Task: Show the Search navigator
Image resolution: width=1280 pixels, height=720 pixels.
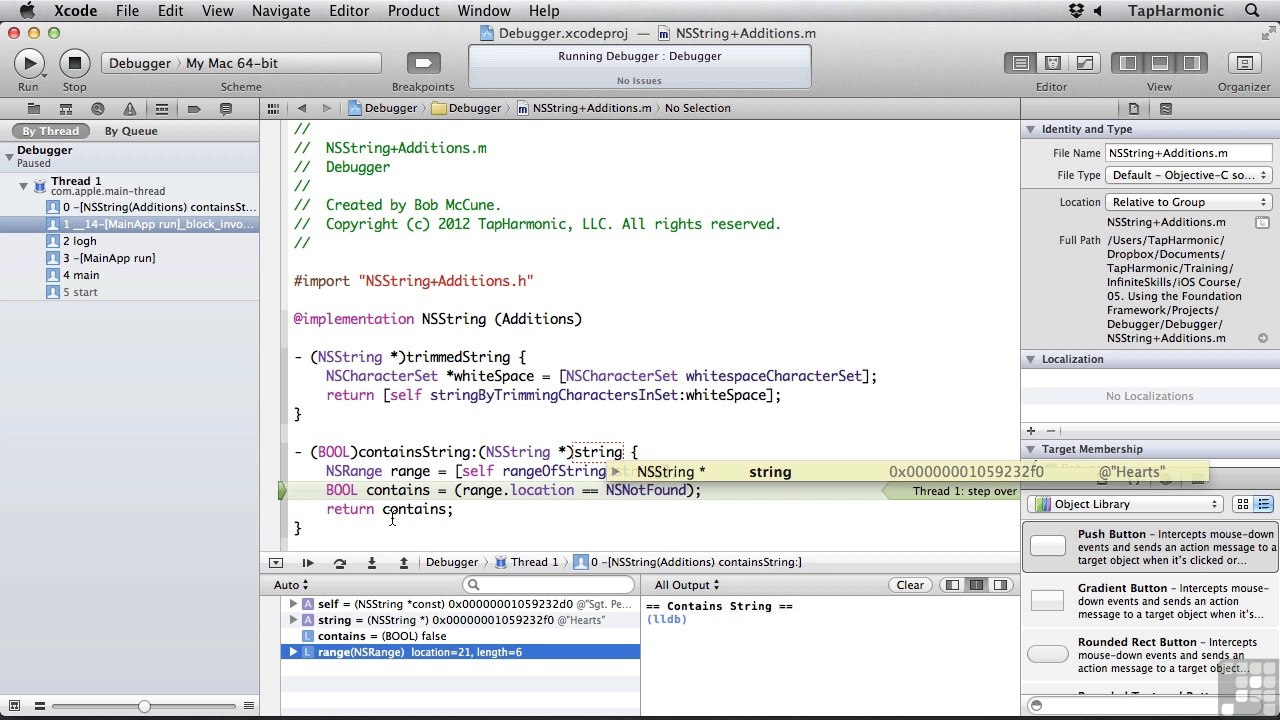Action: pos(97,108)
